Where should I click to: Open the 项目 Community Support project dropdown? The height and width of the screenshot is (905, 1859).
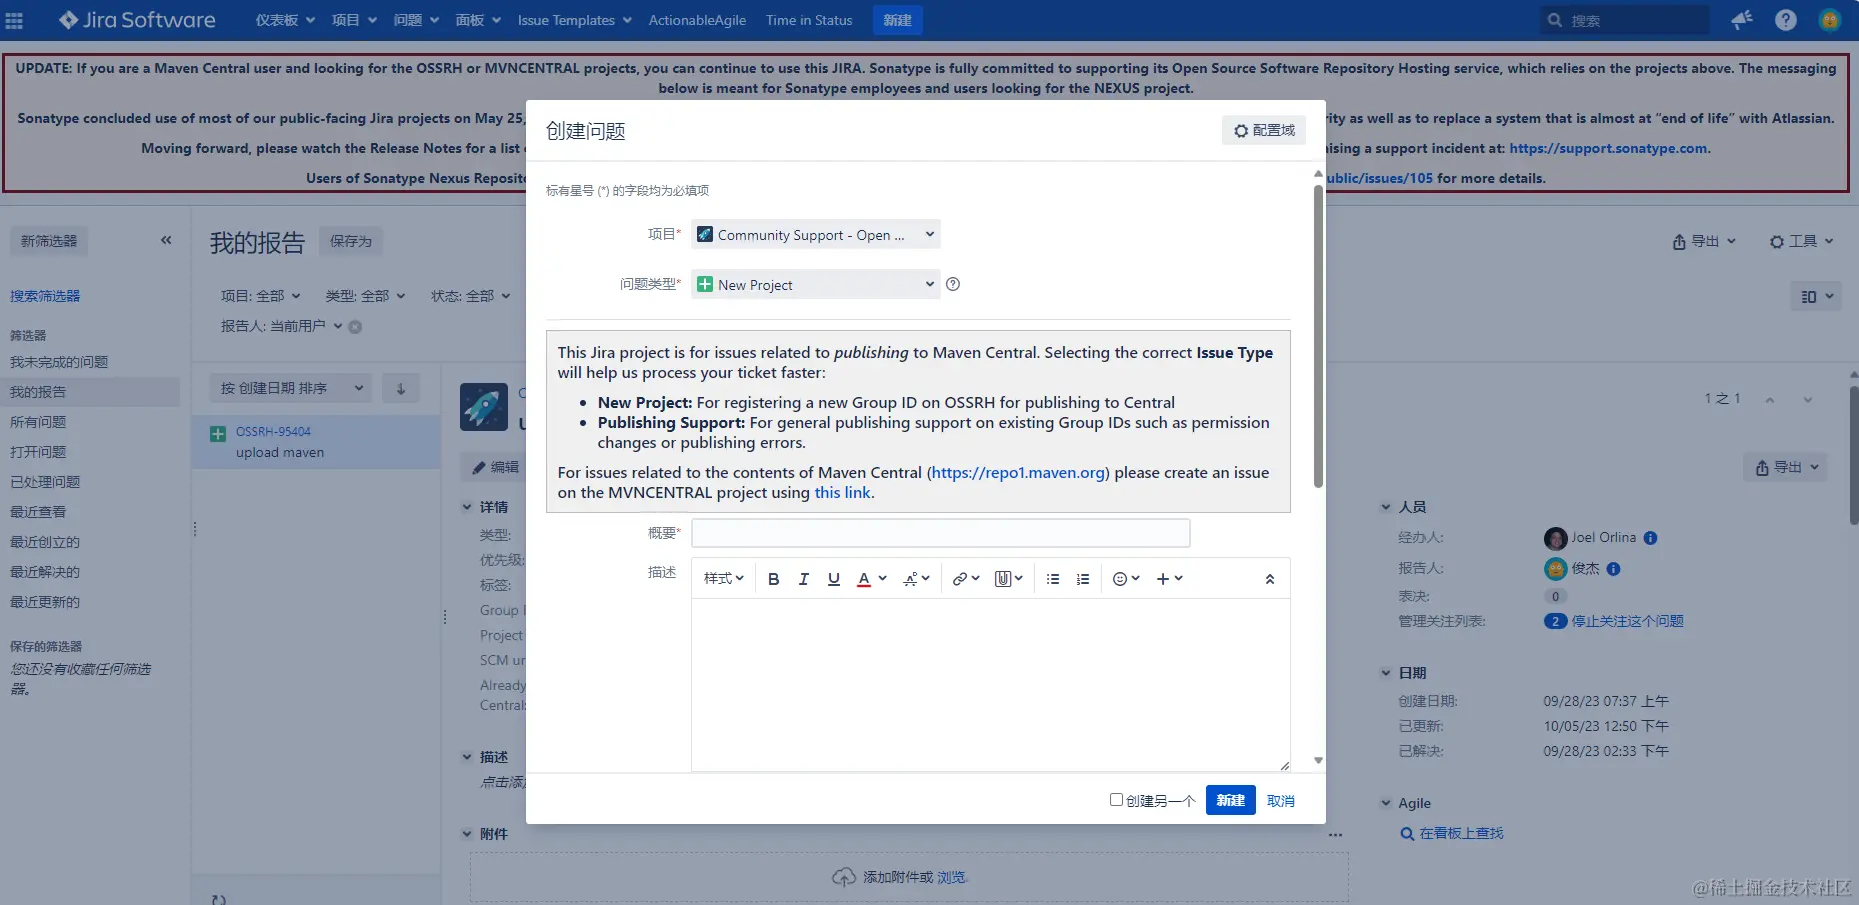[815, 235]
